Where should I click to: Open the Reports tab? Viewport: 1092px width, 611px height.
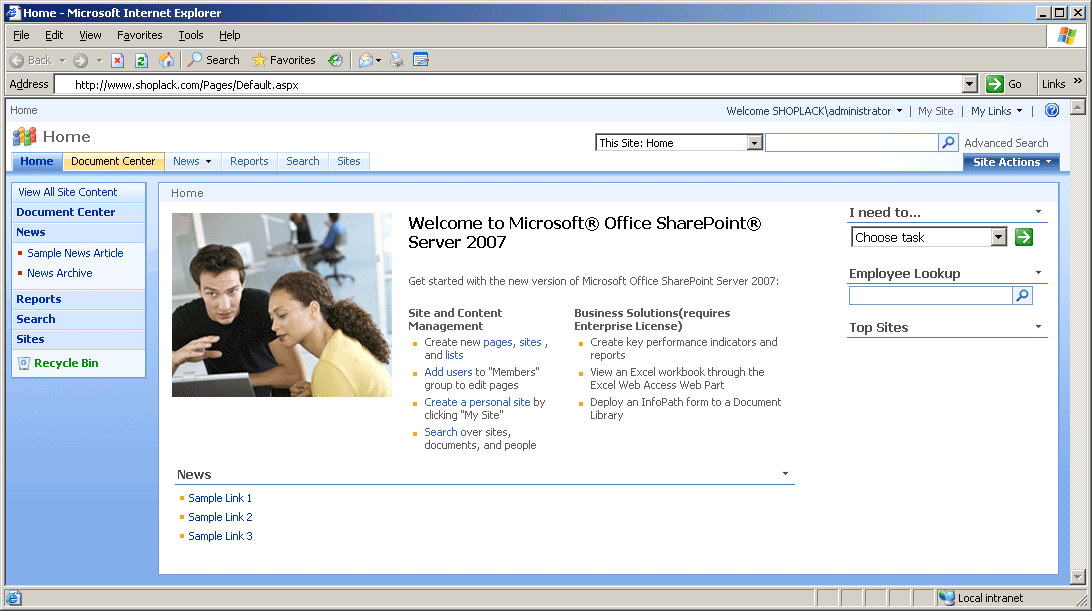click(249, 161)
